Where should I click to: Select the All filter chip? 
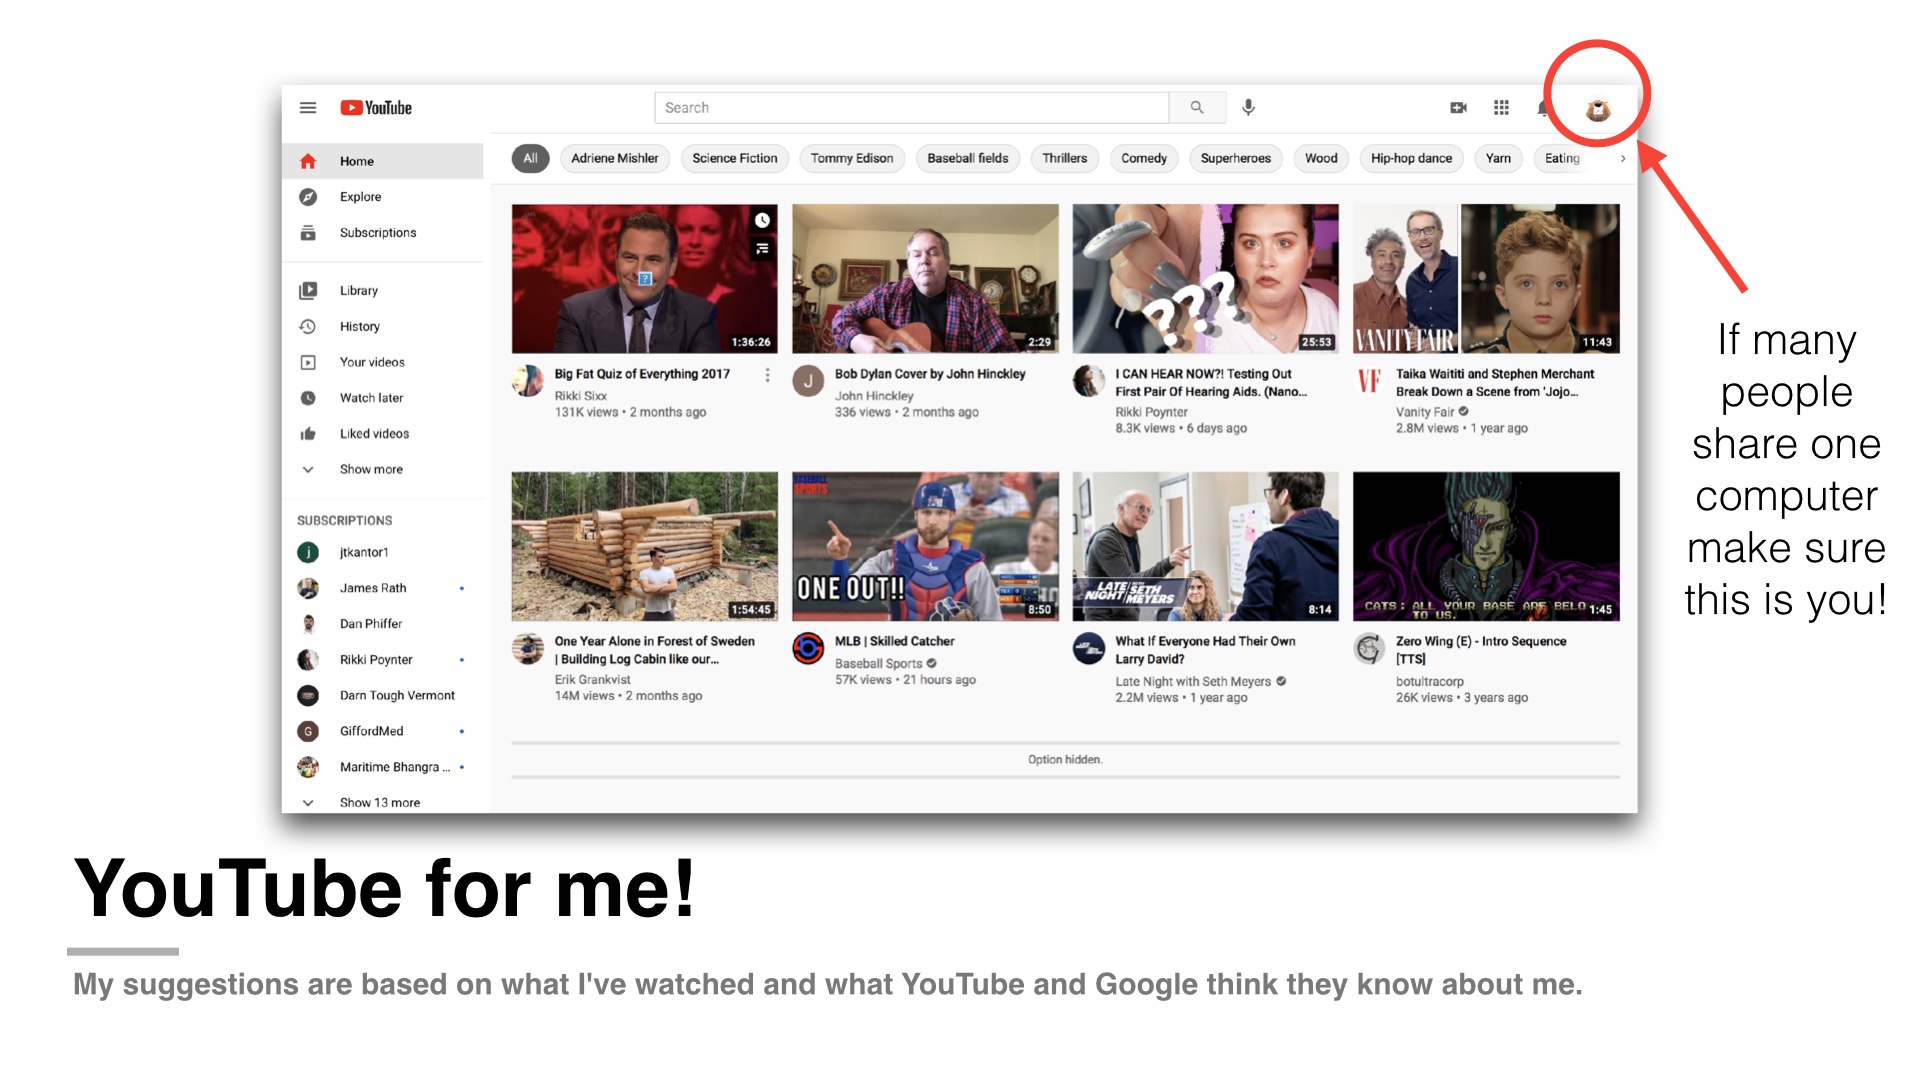(x=530, y=159)
